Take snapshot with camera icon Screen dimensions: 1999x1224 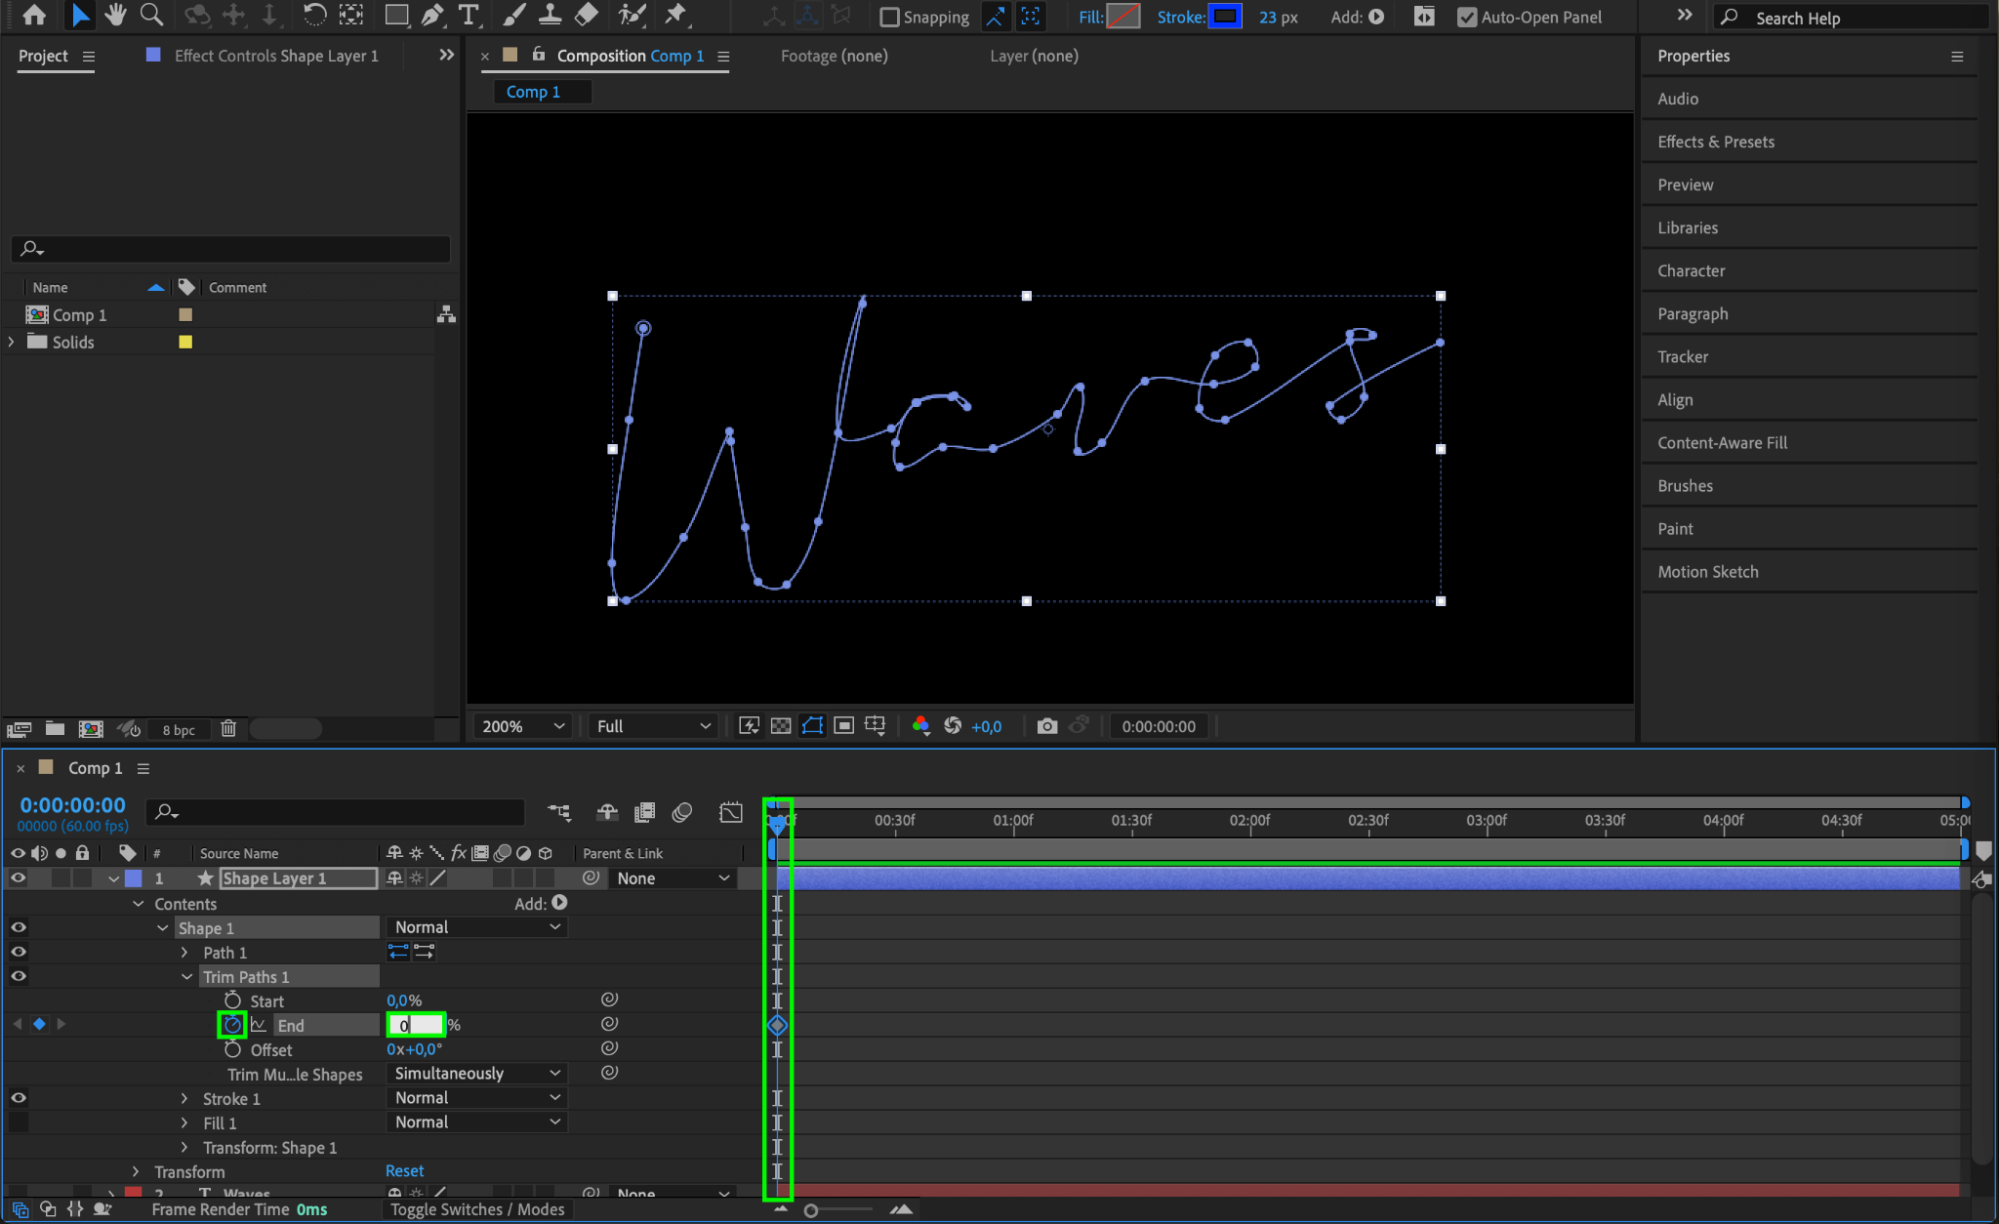click(x=1046, y=726)
